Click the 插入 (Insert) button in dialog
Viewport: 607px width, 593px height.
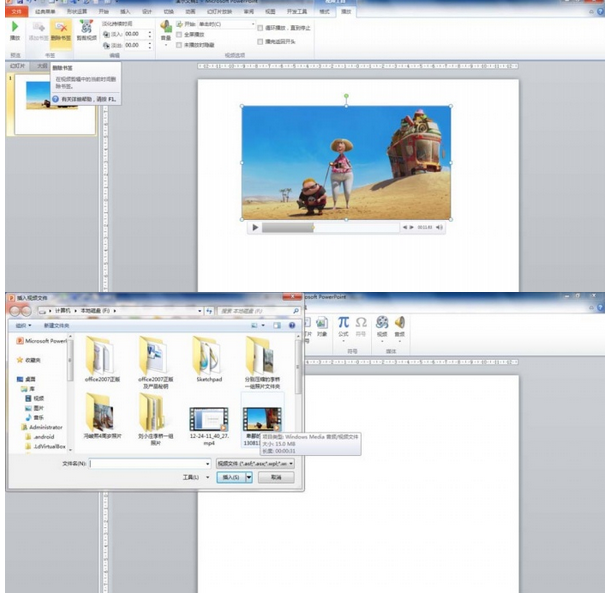232,478
